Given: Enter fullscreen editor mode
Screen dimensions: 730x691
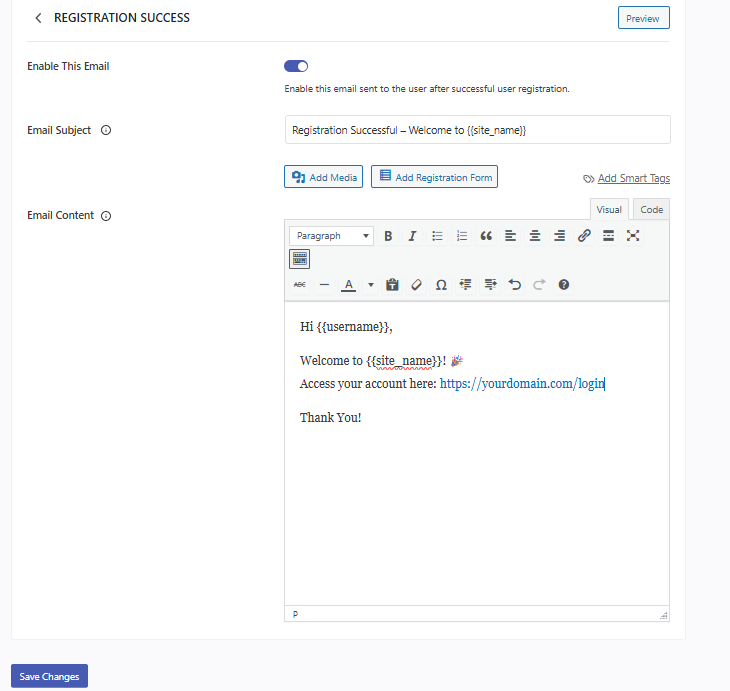Looking at the screenshot, I should (633, 236).
